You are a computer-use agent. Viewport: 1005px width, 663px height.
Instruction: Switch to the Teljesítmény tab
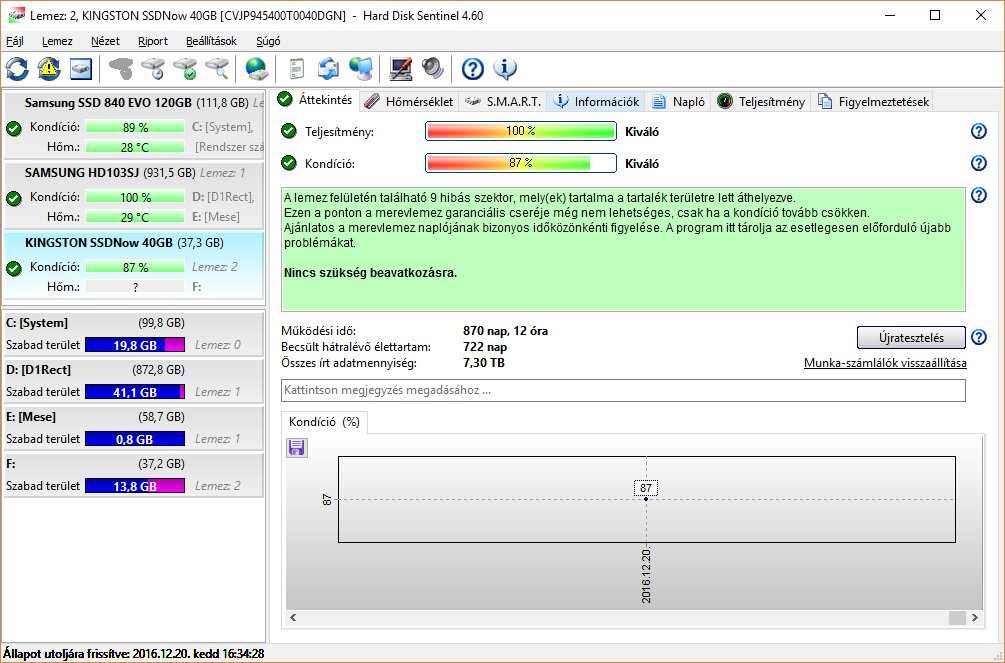761,101
